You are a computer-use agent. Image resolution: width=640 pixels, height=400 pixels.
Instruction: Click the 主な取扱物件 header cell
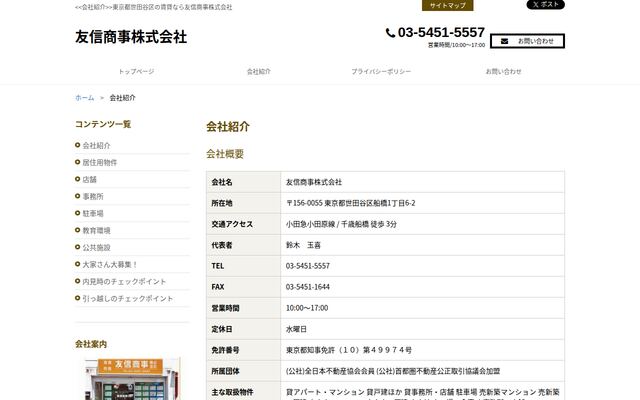244,392
